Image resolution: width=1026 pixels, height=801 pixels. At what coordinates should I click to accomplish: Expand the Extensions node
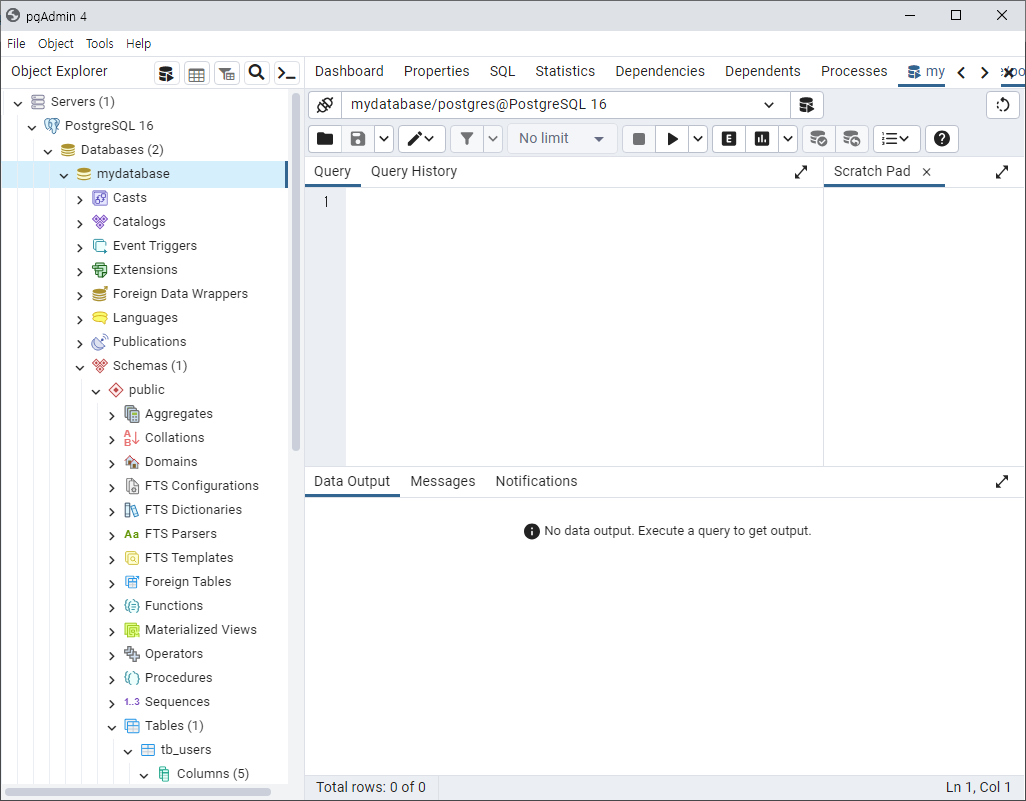point(80,271)
